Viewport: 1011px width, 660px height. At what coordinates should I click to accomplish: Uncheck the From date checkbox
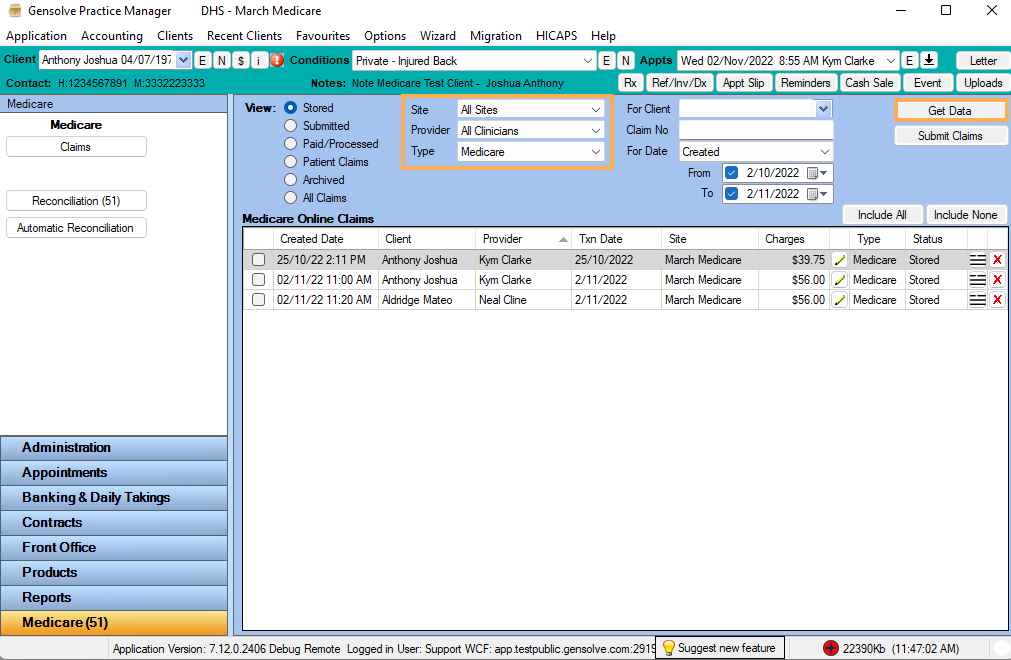[731, 173]
